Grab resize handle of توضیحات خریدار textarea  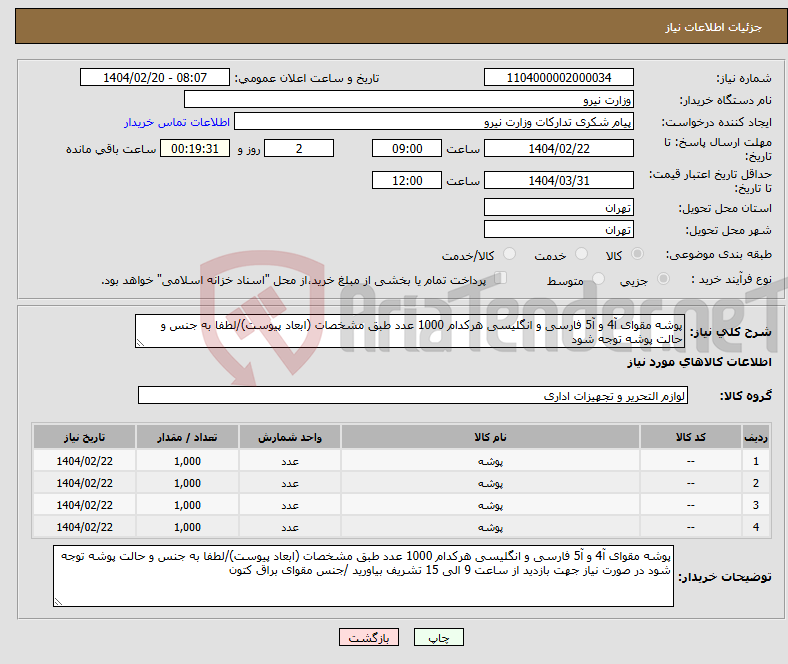pos(58,602)
